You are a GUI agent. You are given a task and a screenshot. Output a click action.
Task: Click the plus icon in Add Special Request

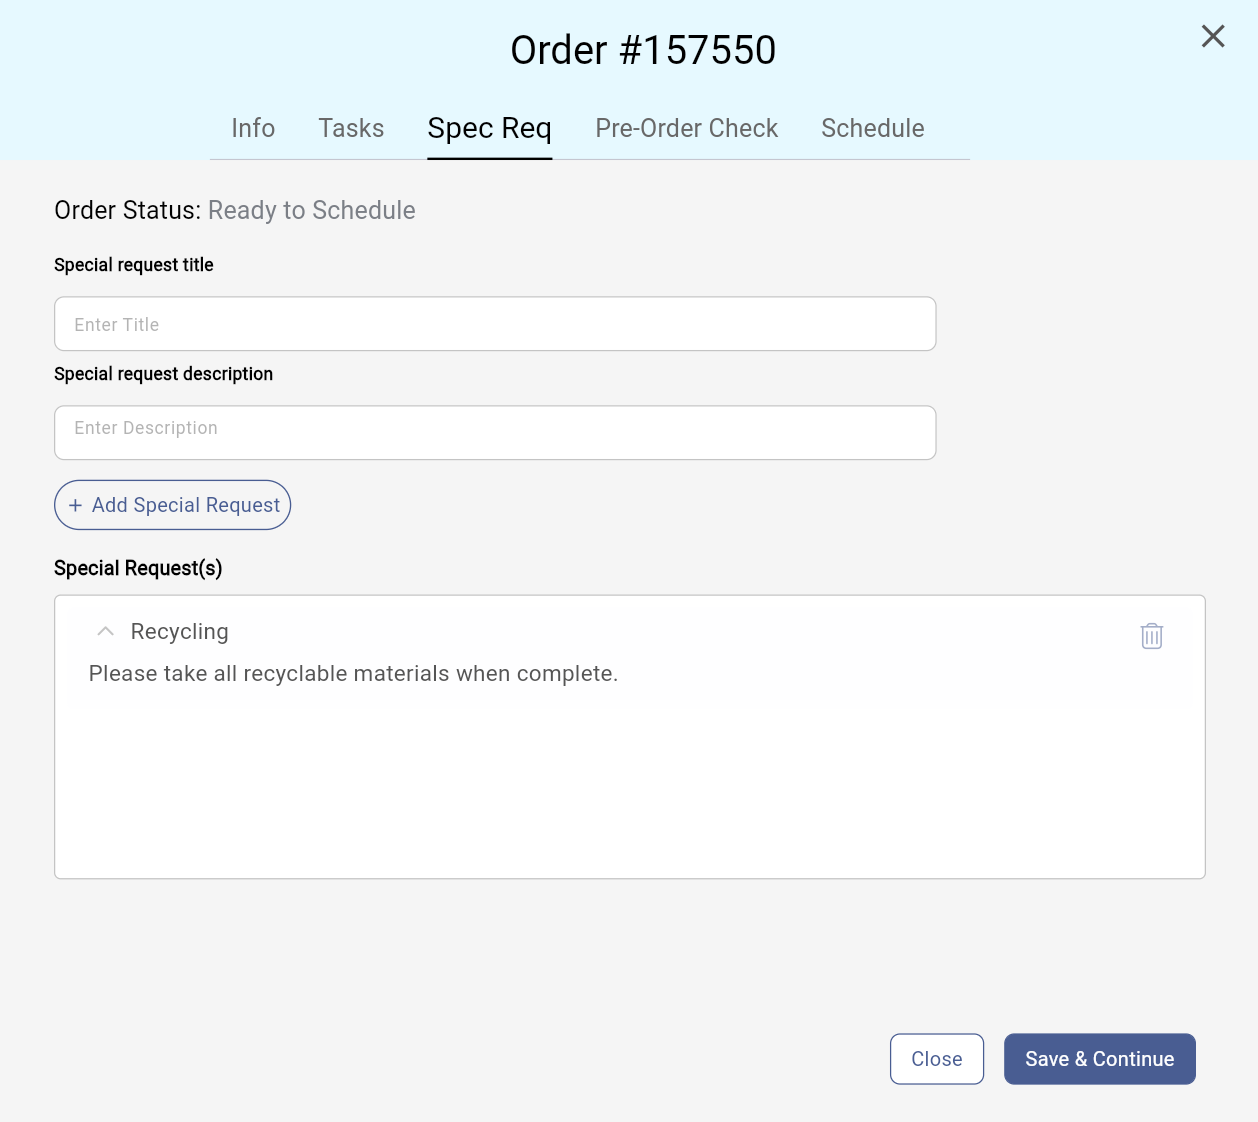point(75,506)
